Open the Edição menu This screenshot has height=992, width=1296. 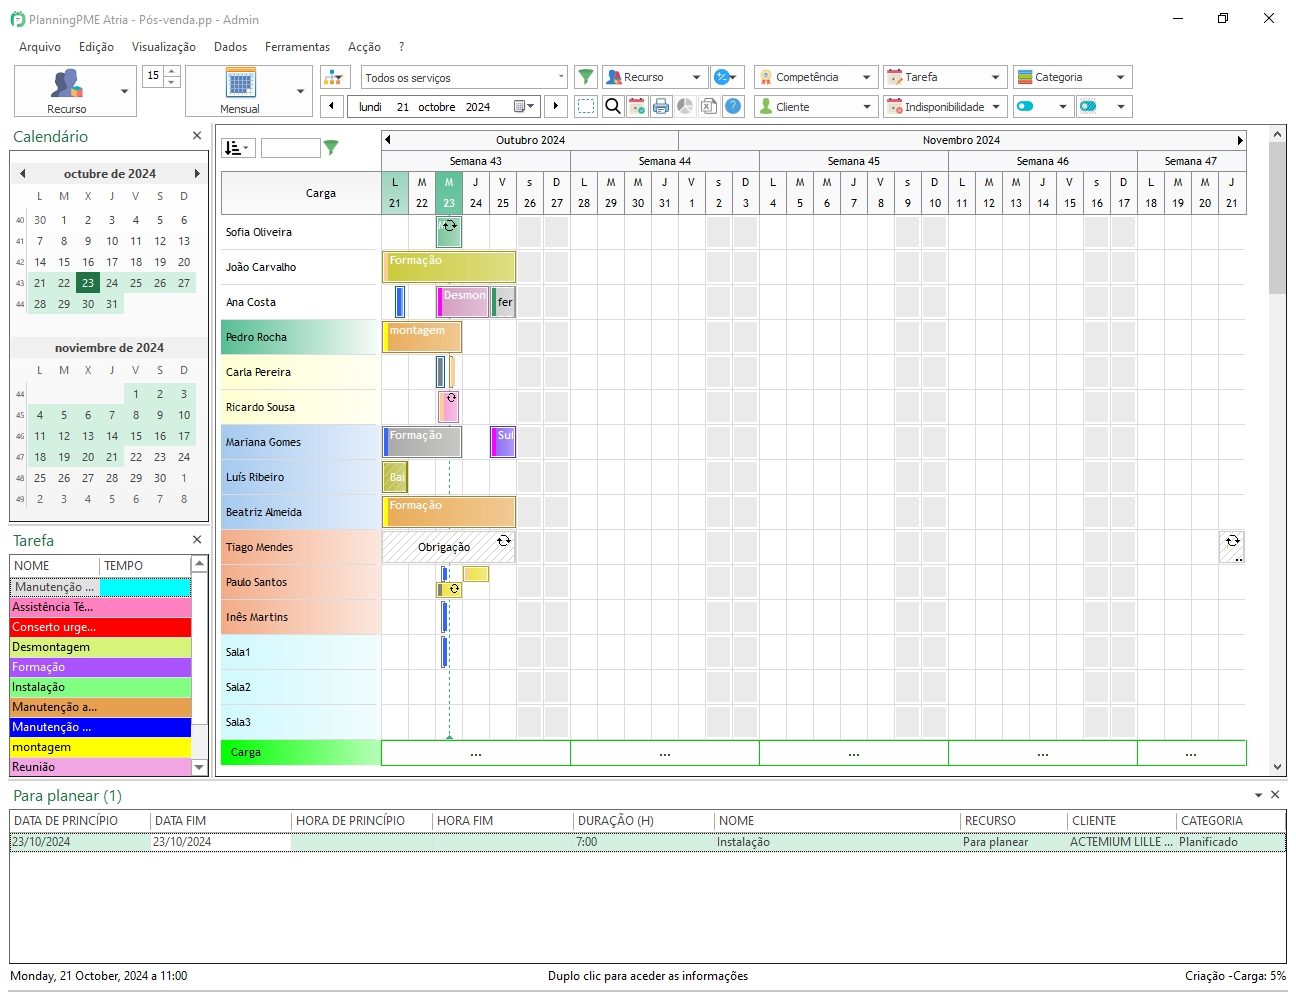click(96, 47)
